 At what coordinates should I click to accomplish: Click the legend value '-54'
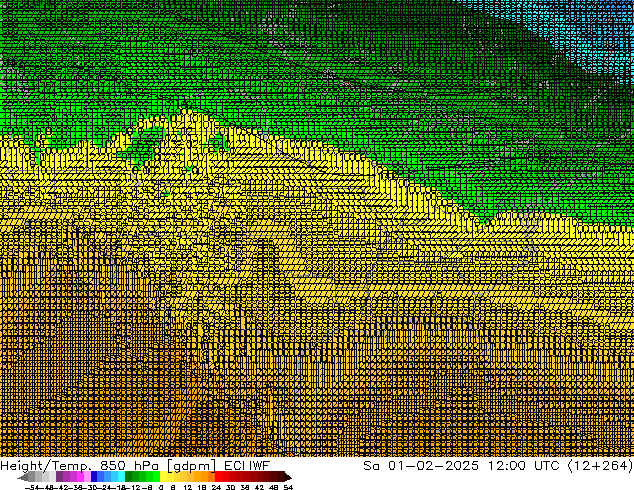[x=32, y=487]
